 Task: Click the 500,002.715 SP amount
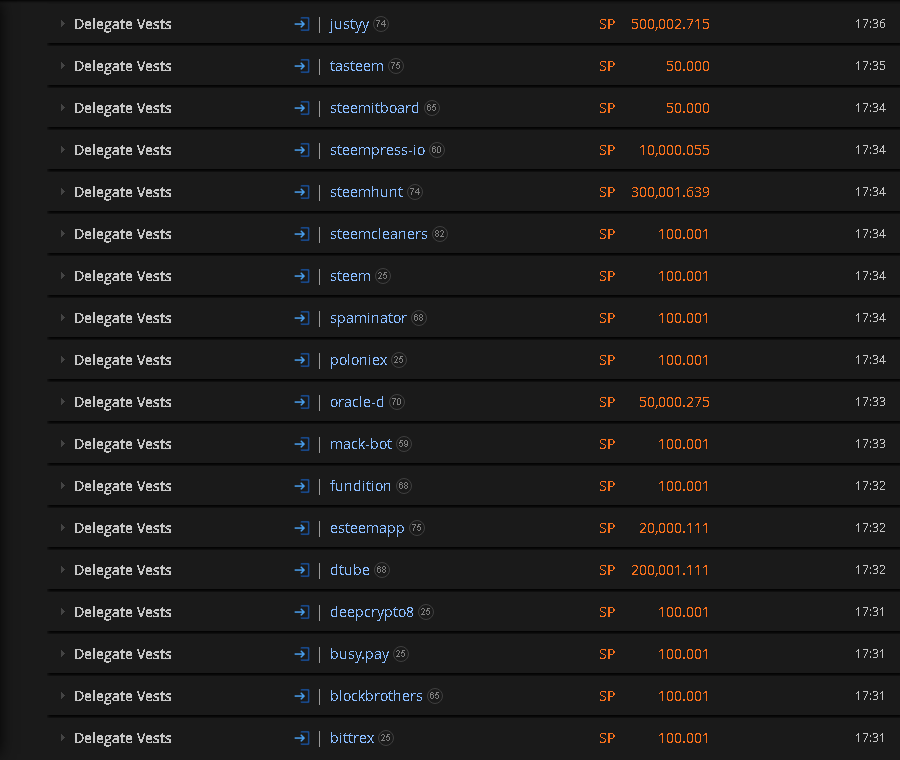669,24
